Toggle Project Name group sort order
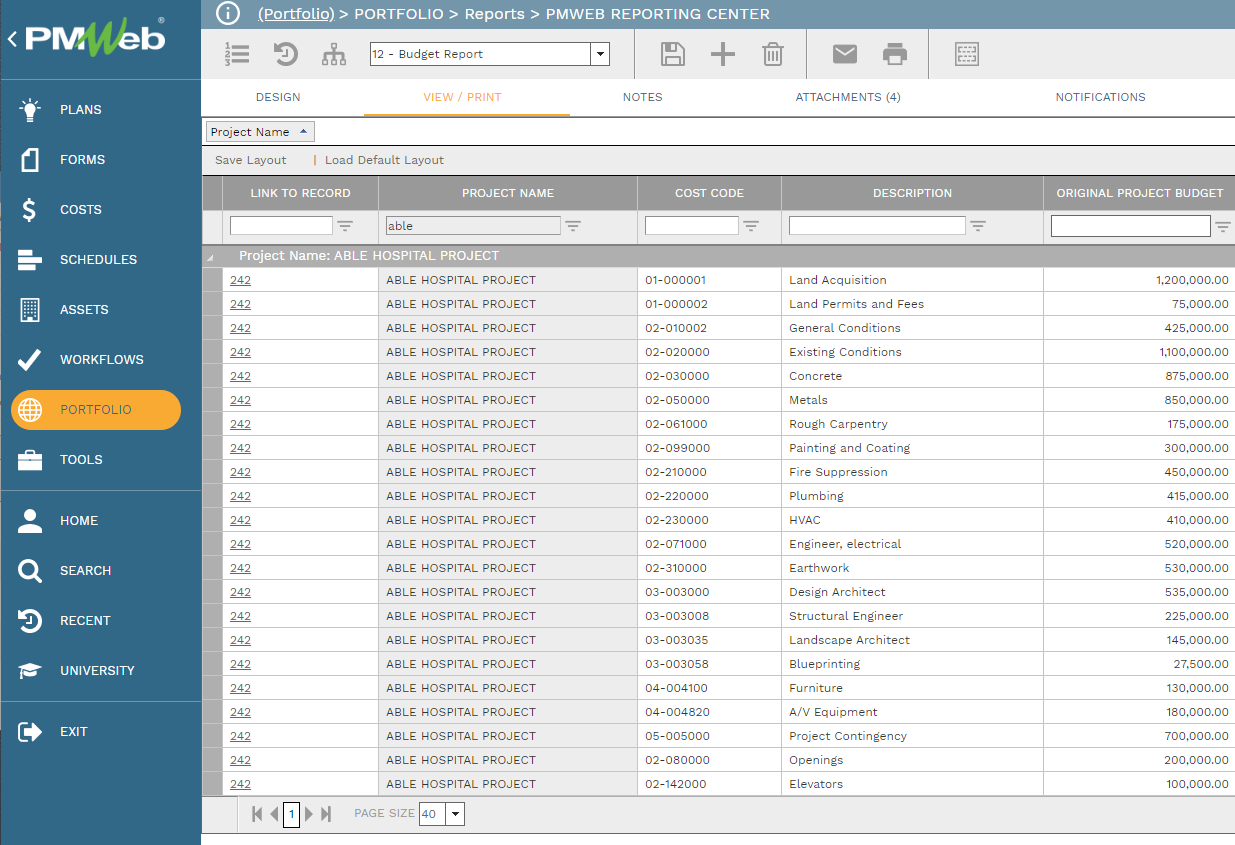 pos(303,131)
